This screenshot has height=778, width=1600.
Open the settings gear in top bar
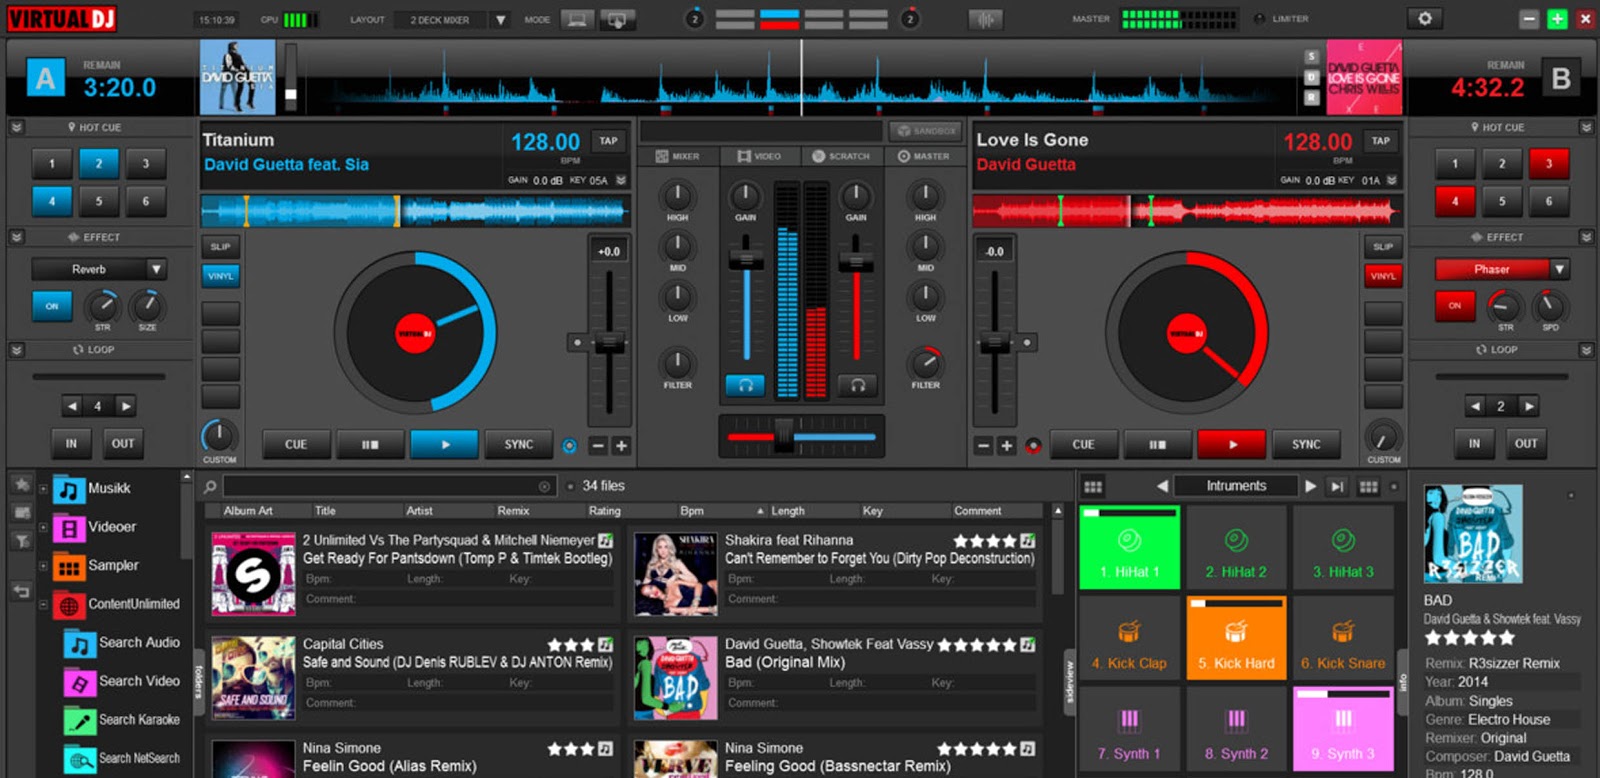1424,18
